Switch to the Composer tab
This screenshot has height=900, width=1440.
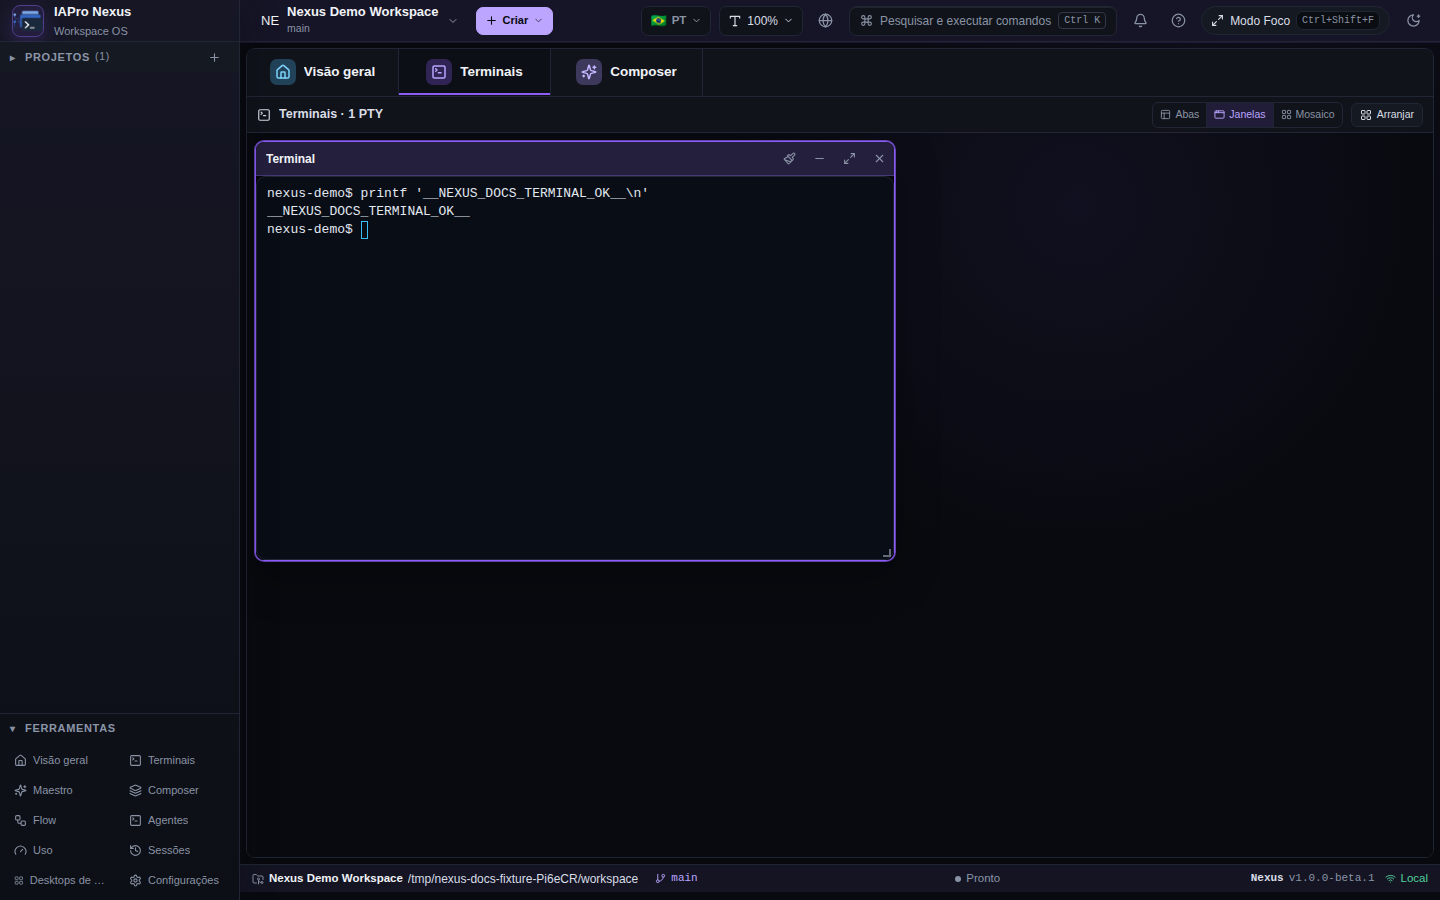point(626,72)
